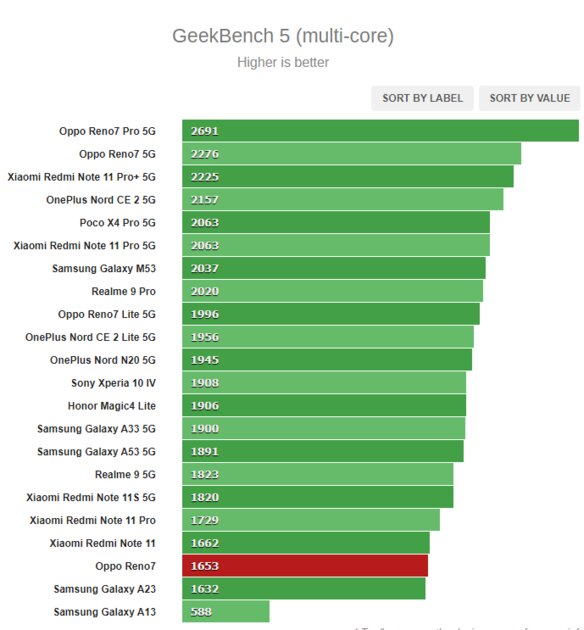584x630 pixels.
Task: Click the SORT BY VALUE button
Action: [x=529, y=98]
